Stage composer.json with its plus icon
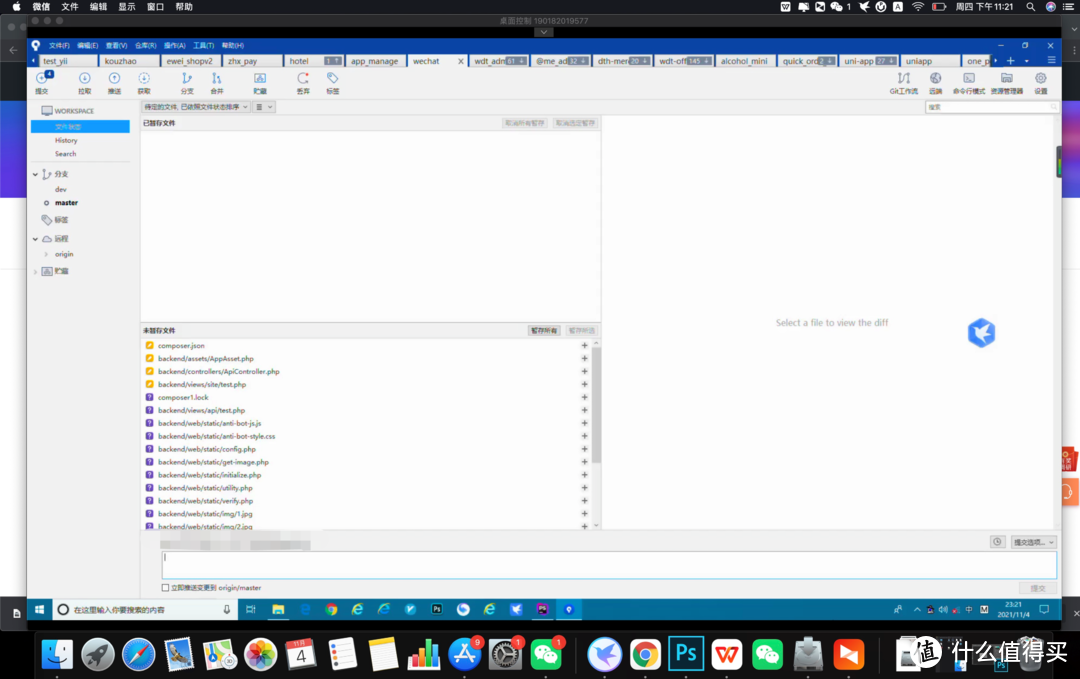This screenshot has height=679, width=1080. coord(584,346)
